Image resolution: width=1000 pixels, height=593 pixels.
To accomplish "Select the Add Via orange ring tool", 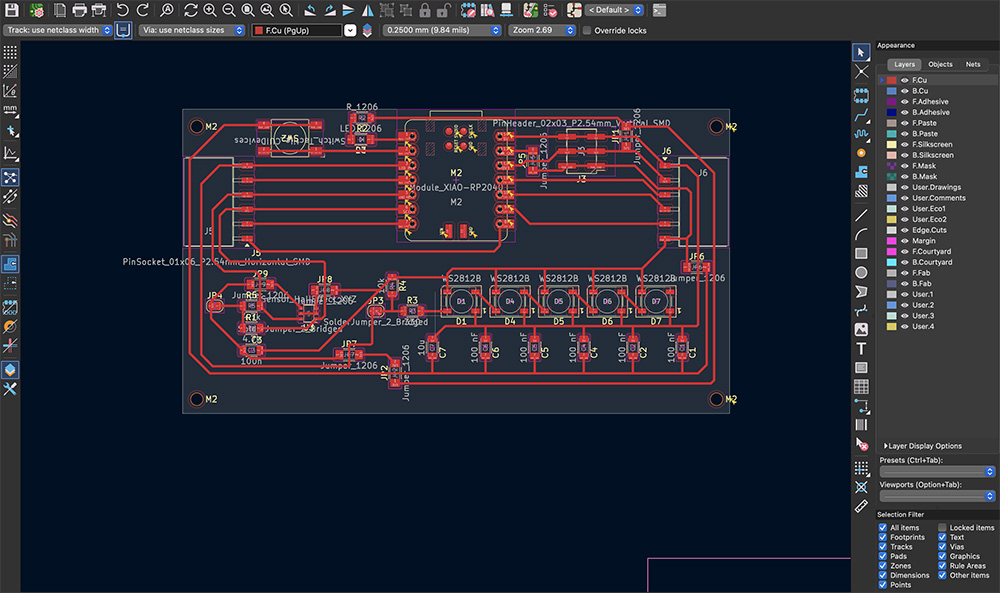I will pos(861,153).
